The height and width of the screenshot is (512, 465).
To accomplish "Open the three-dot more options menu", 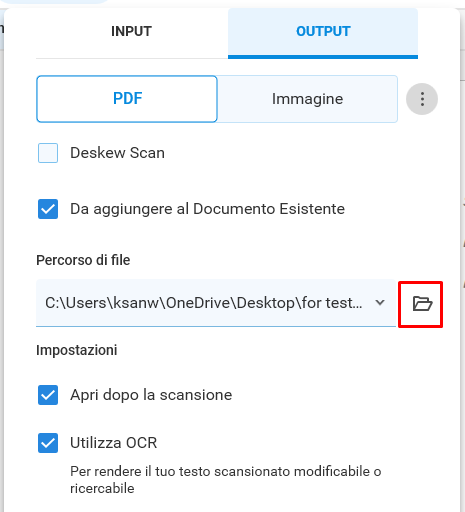I will (422, 99).
